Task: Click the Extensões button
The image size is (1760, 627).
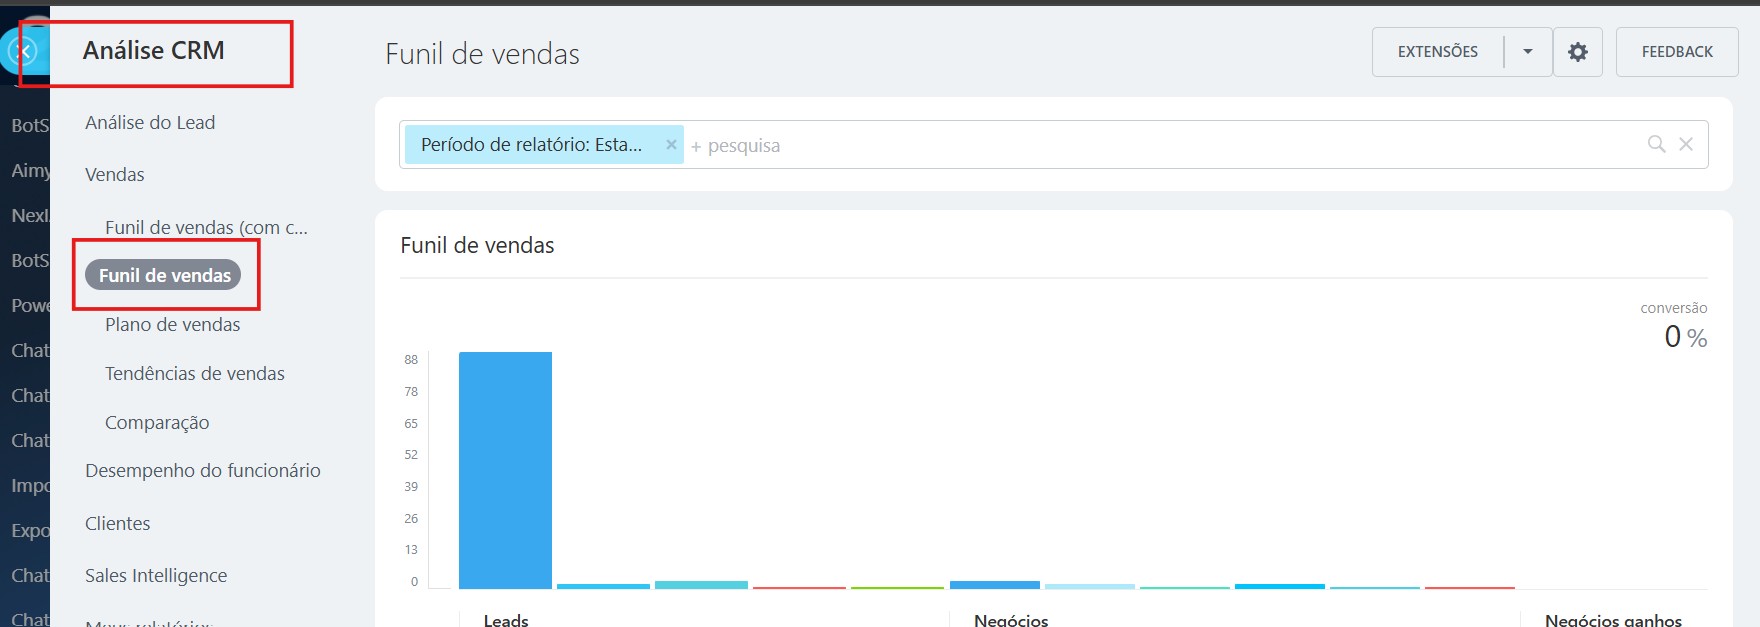Action: (x=1437, y=52)
